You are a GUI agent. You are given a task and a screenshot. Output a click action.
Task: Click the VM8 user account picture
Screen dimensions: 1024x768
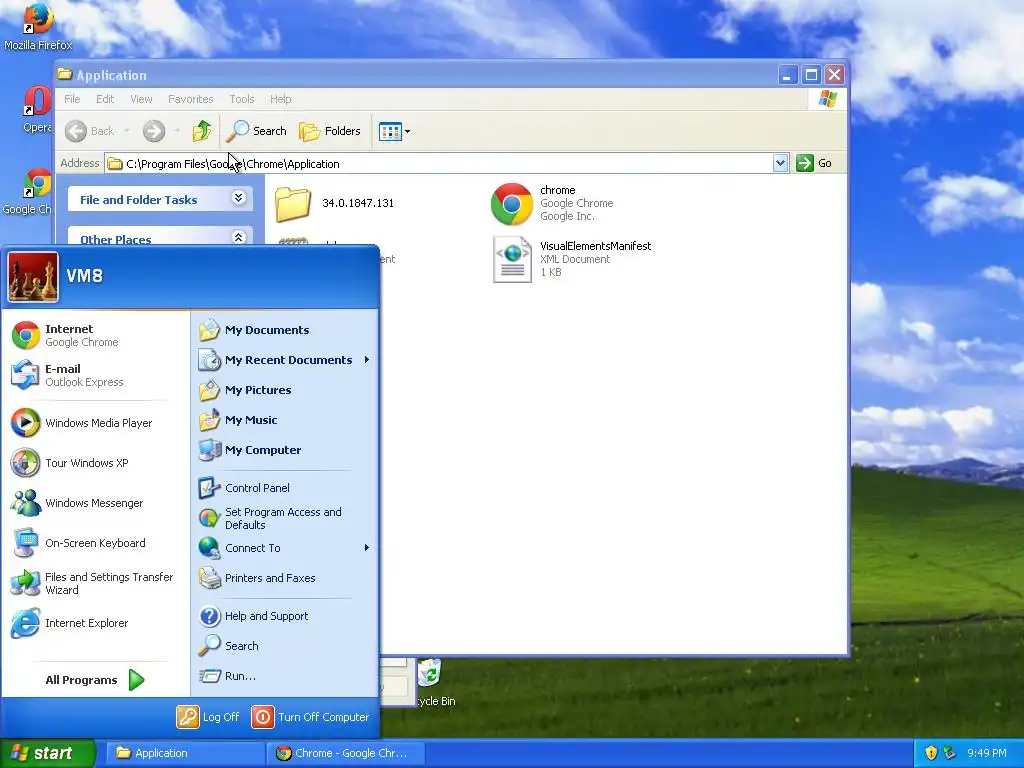33,277
